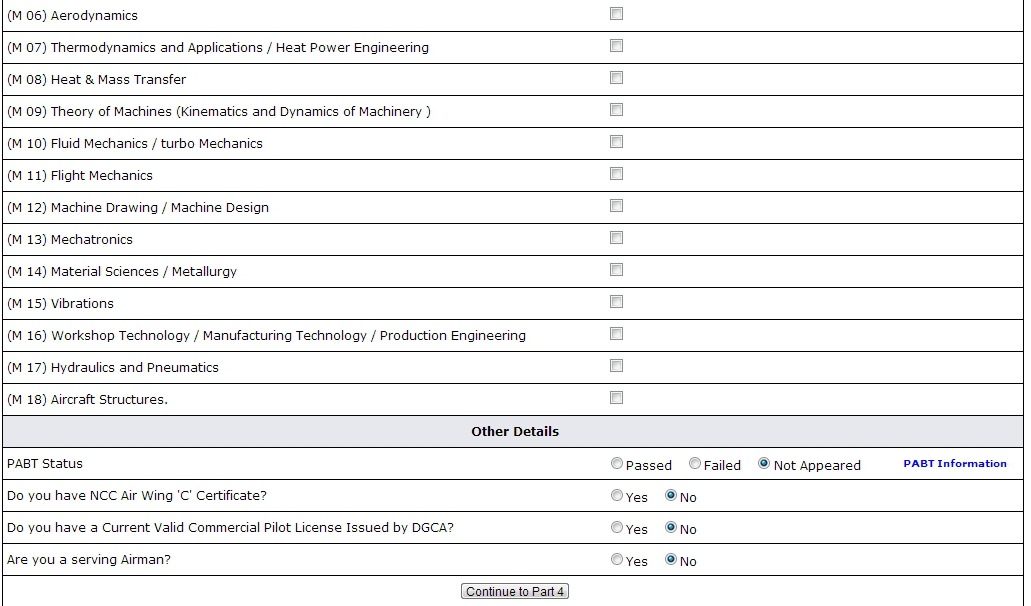The height and width of the screenshot is (606, 1031).
Task: Enable the Vibrations checkbox
Action: coord(616,302)
